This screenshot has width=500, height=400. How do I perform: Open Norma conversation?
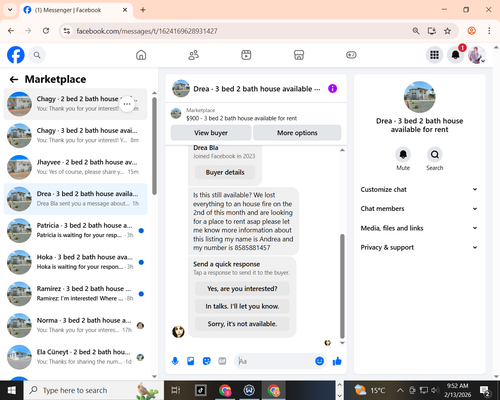(75, 325)
